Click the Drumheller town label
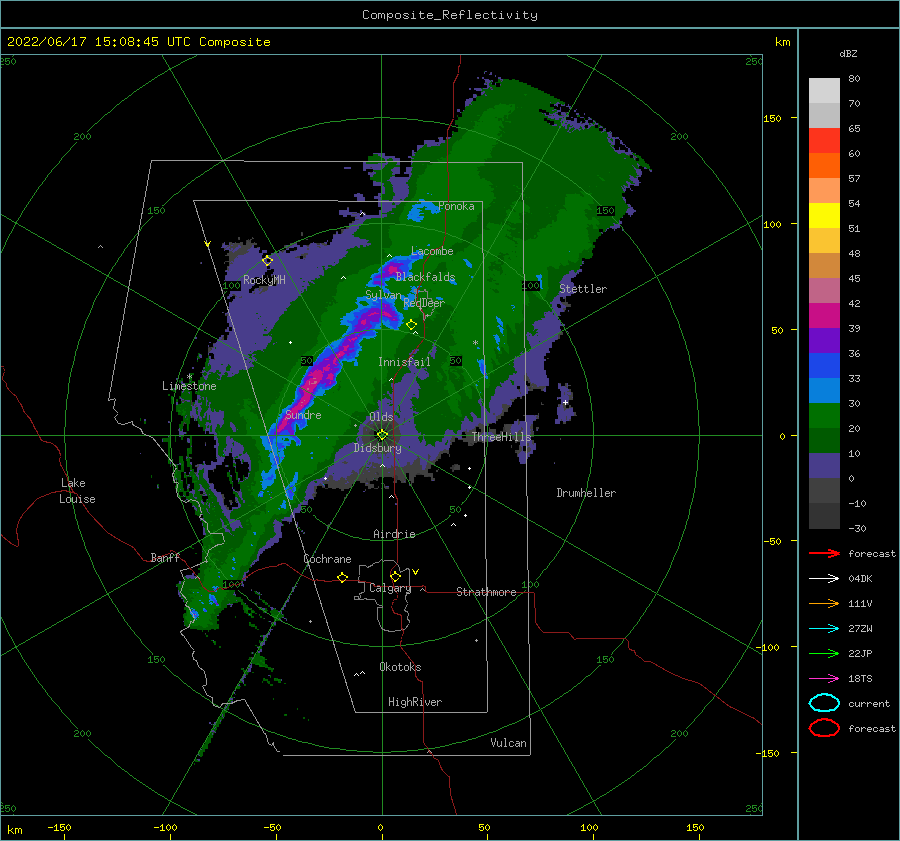 (586, 493)
